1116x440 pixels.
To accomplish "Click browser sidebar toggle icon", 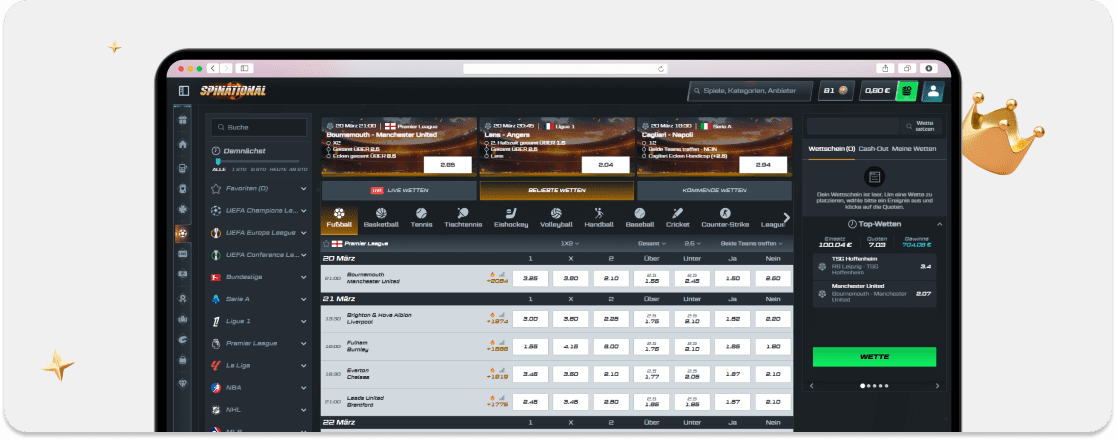I will point(244,68).
